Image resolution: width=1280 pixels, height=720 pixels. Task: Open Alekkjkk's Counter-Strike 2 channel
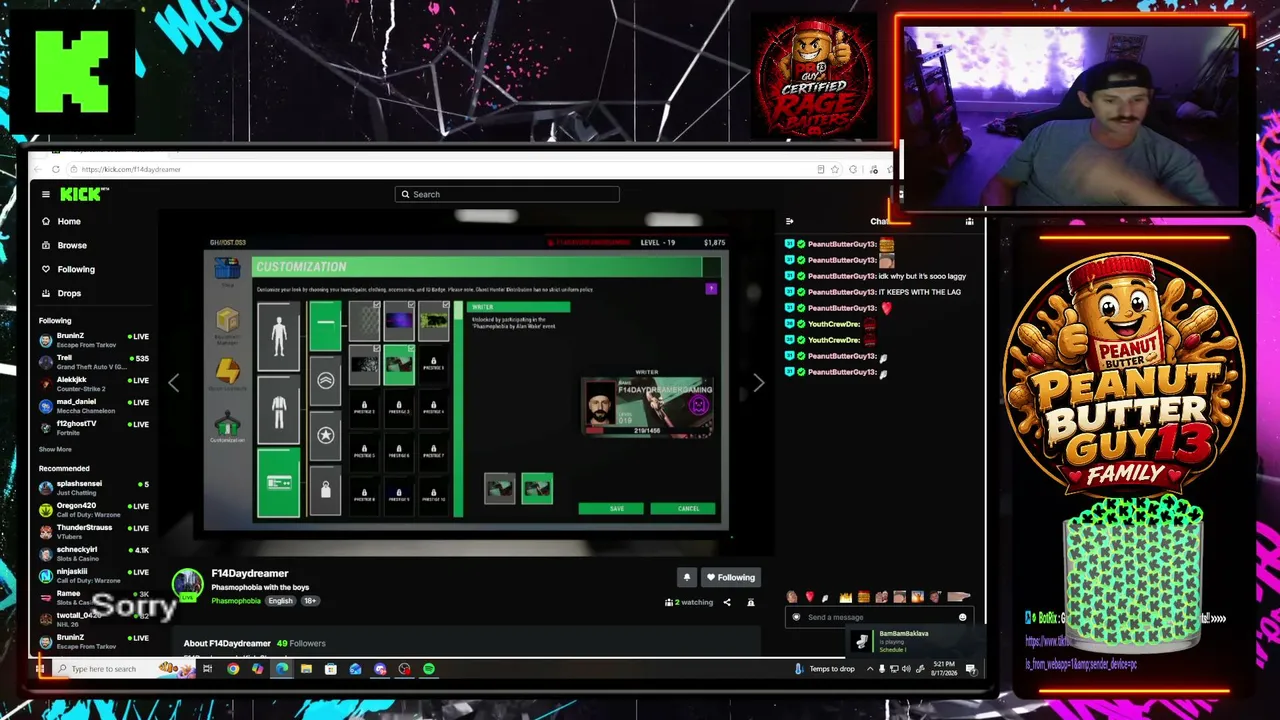(x=94, y=384)
